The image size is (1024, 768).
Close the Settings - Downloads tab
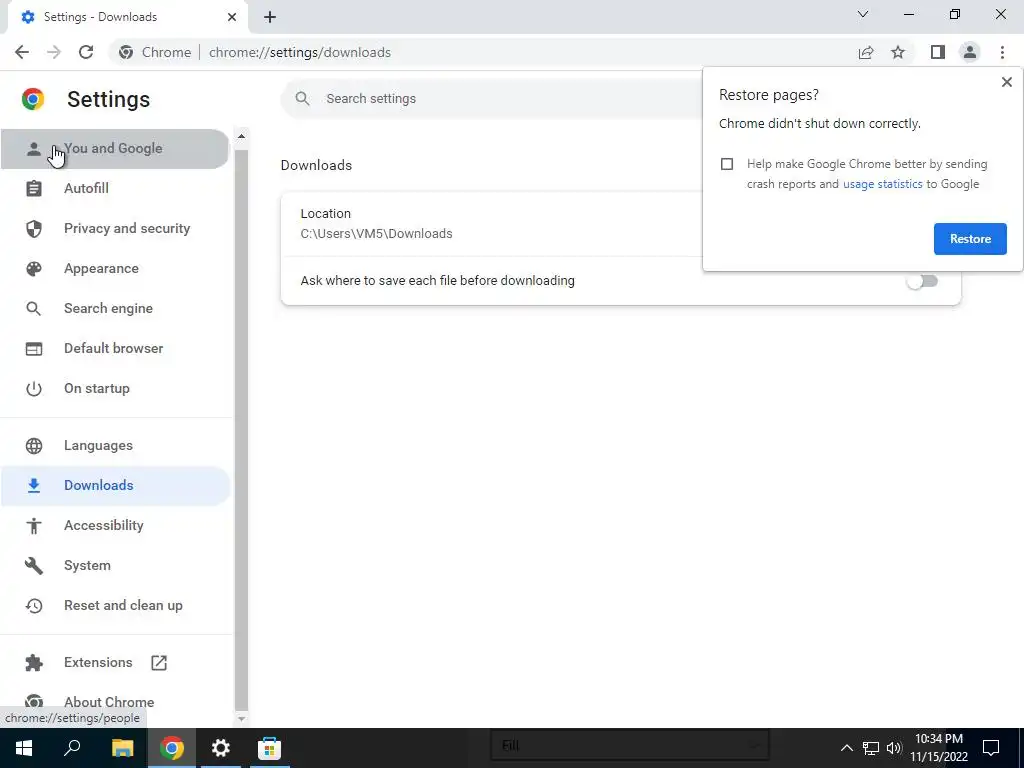tap(232, 17)
